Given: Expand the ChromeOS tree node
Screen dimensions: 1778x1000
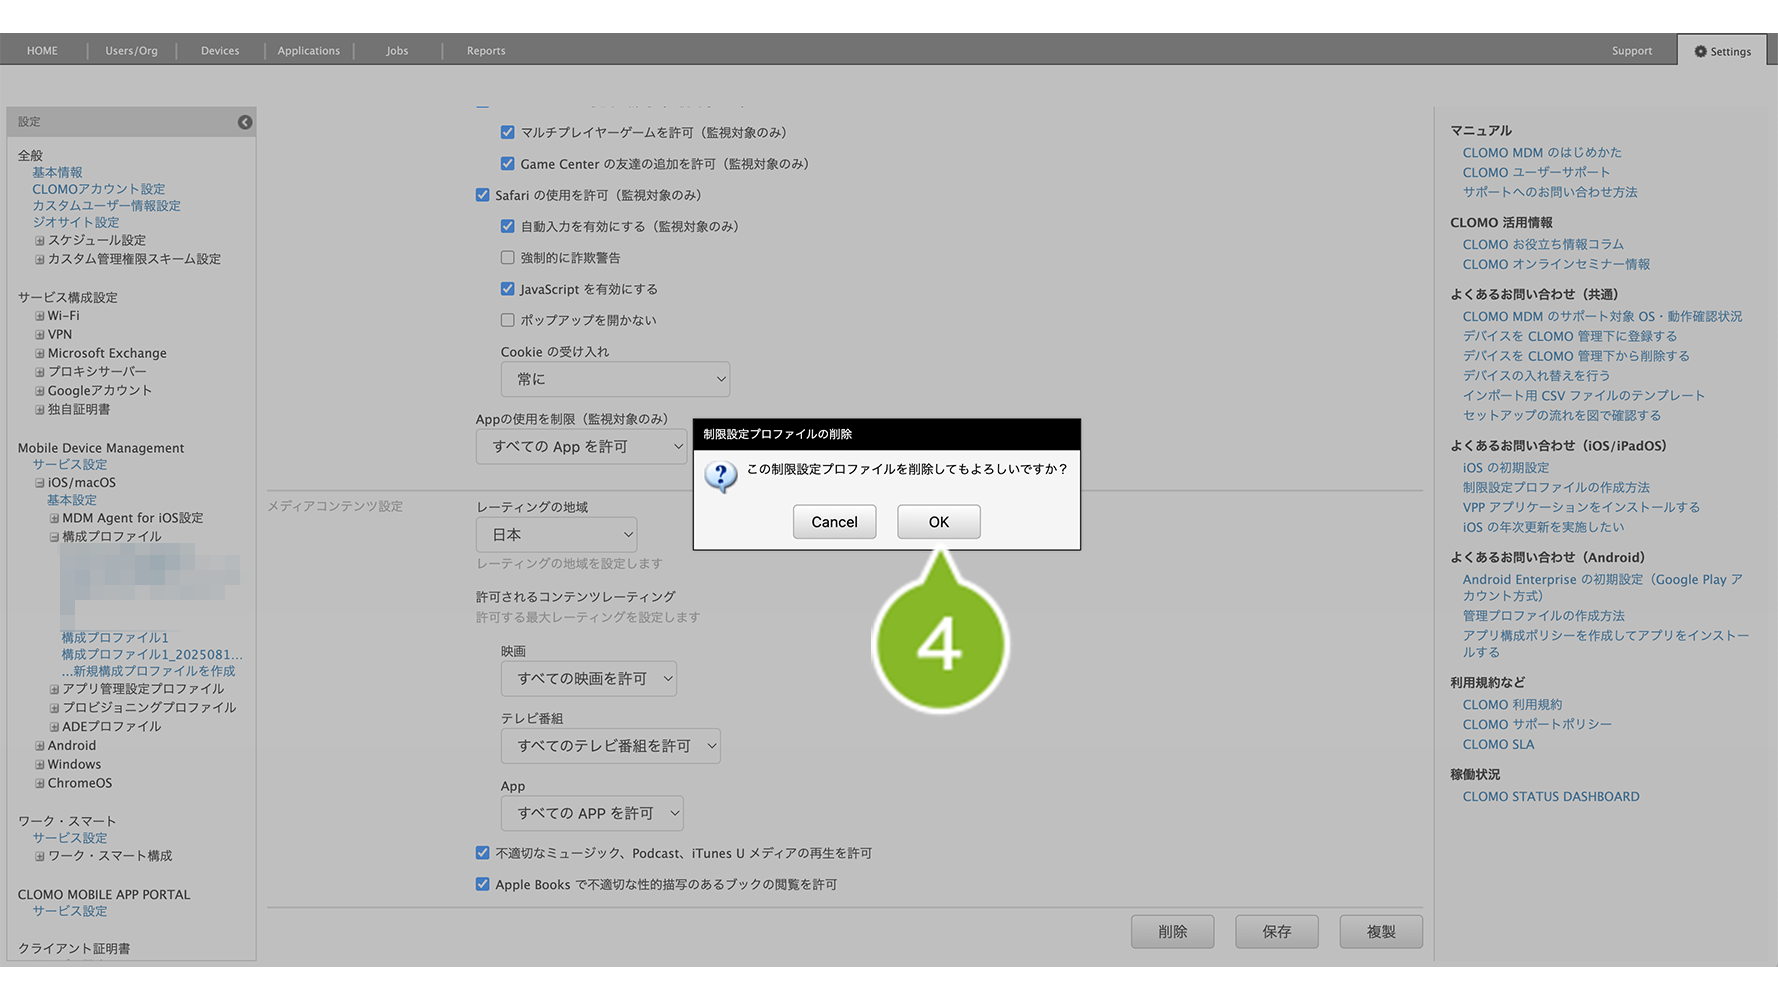Looking at the screenshot, I should point(40,784).
